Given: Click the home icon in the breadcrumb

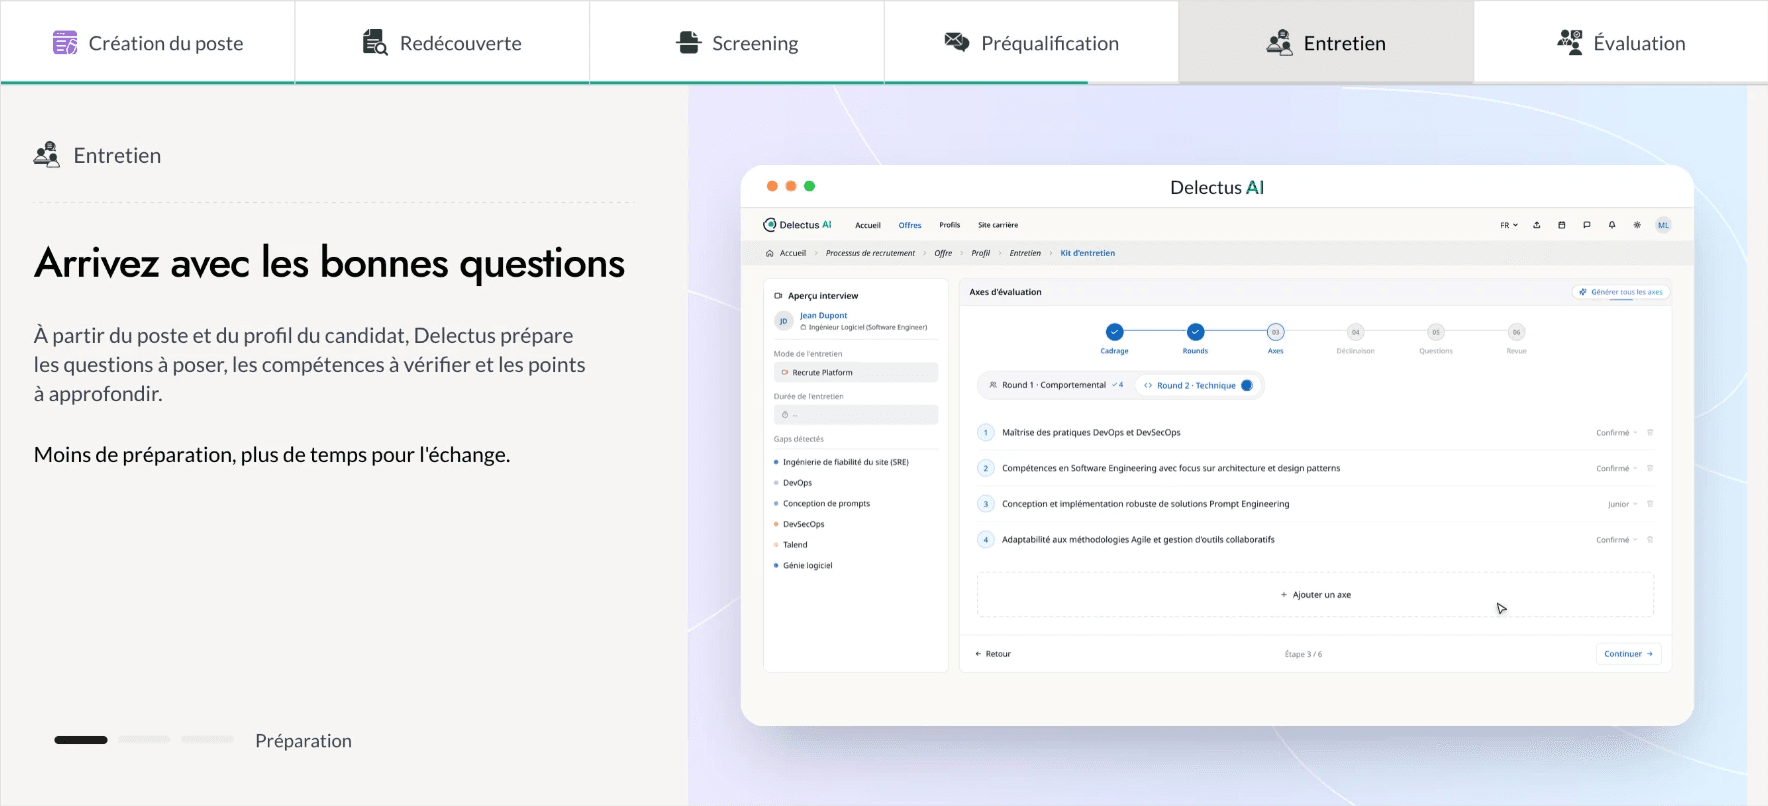Looking at the screenshot, I should coord(769,253).
